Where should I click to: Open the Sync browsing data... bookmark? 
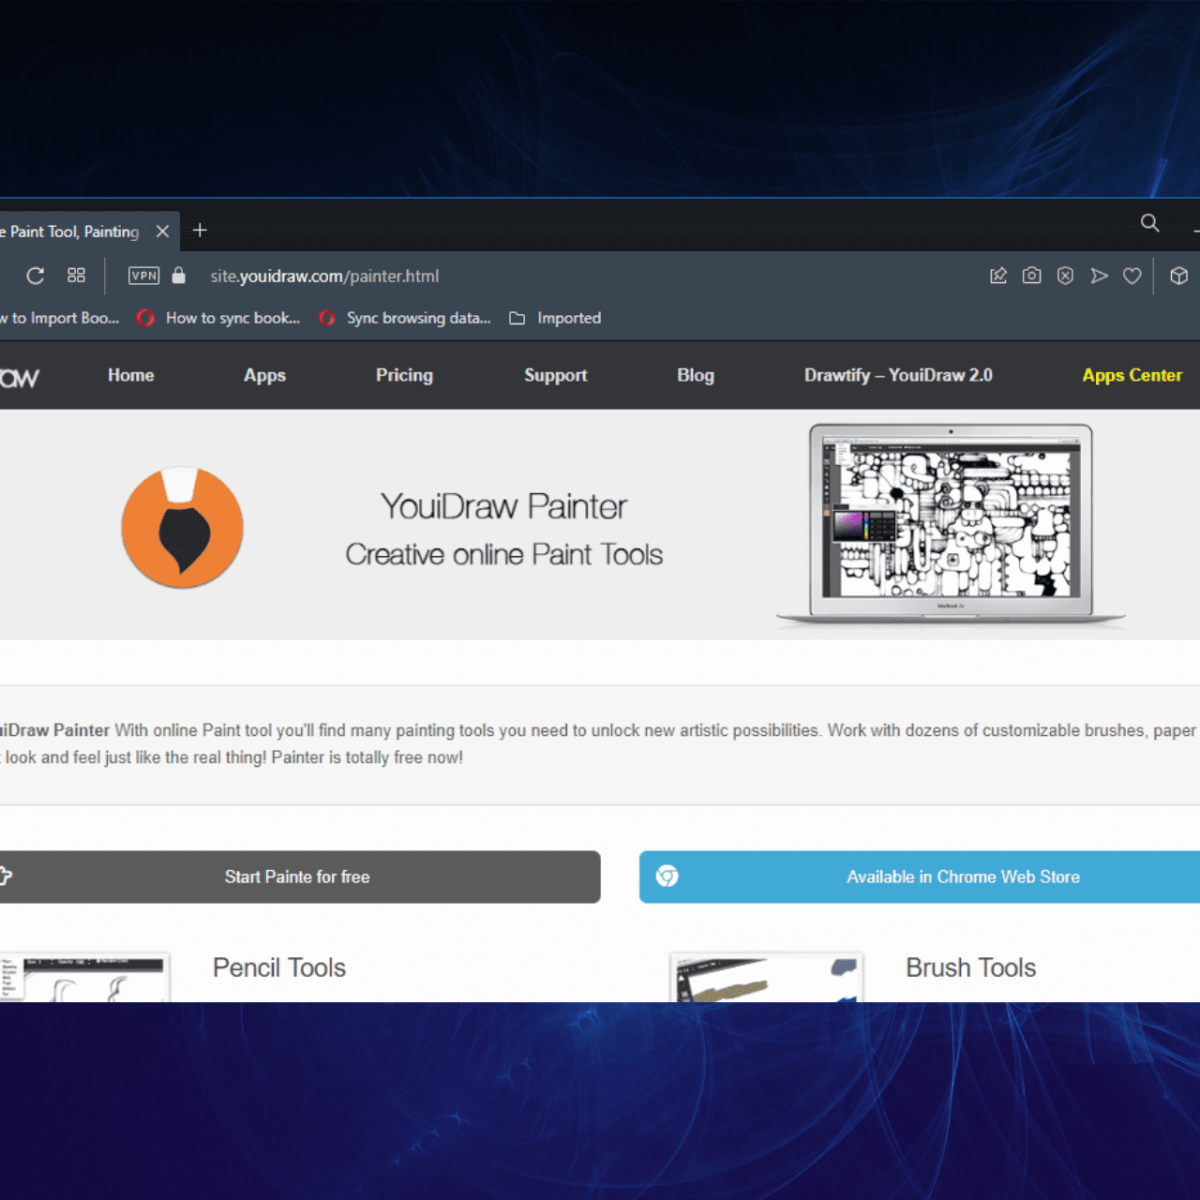click(405, 318)
